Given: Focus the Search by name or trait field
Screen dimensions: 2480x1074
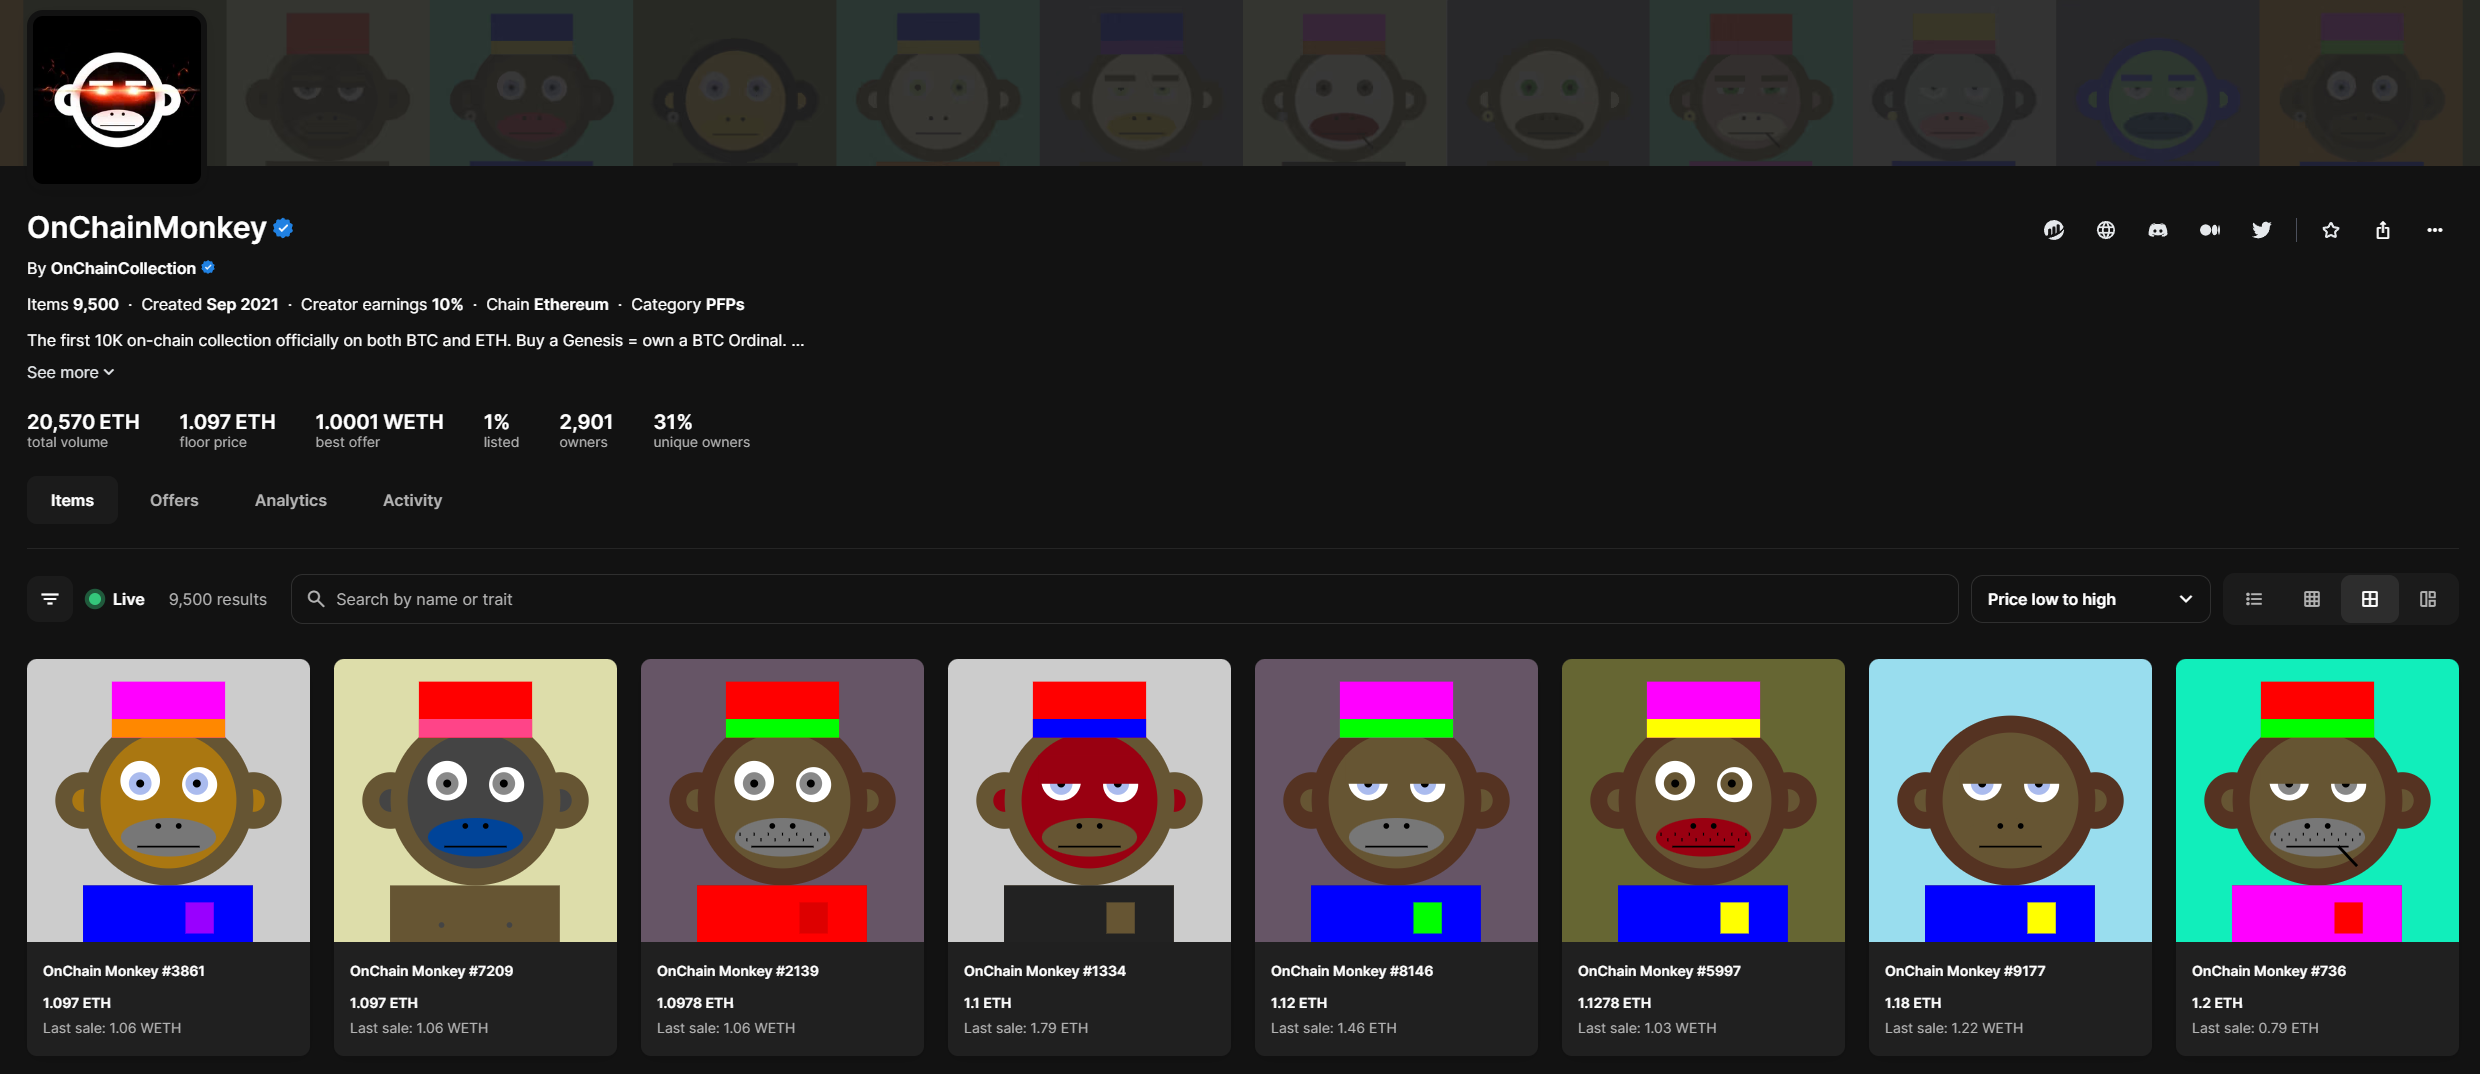Looking at the screenshot, I should click(x=1124, y=599).
